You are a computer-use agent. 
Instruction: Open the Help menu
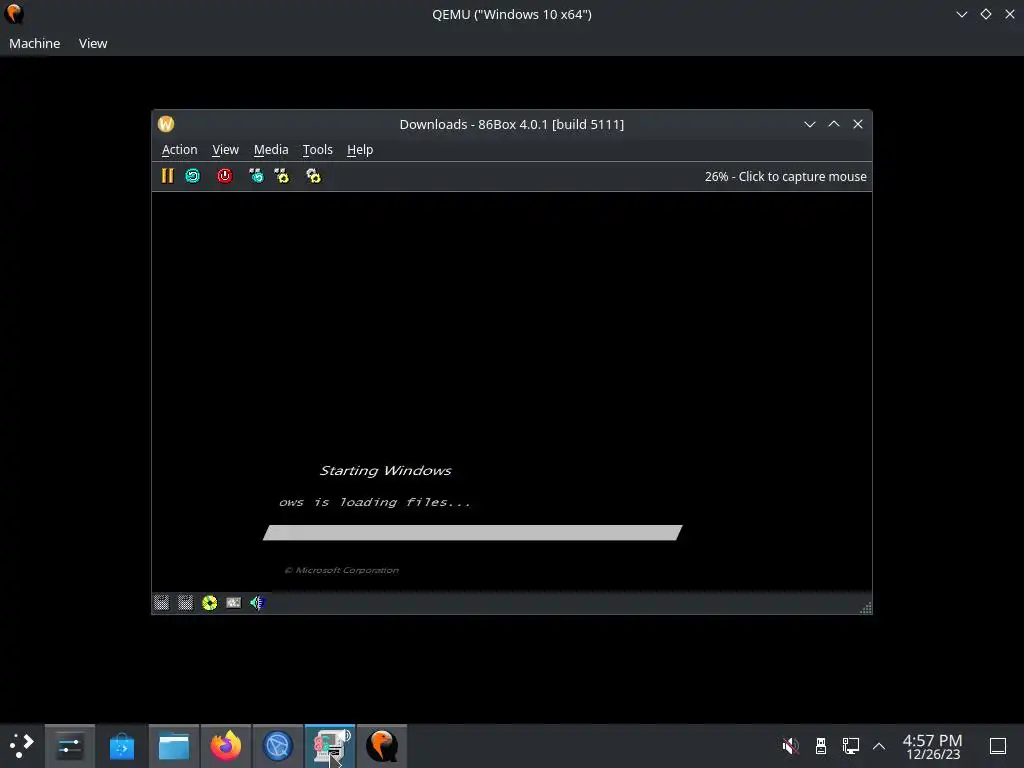click(360, 150)
